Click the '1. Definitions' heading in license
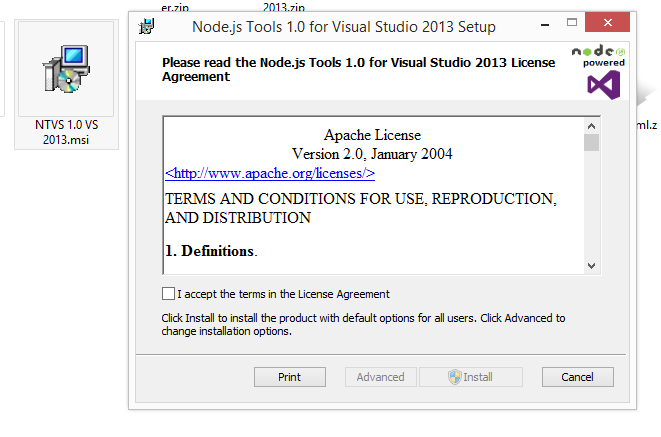The width and height of the screenshot is (661, 437). click(x=211, y=251)
